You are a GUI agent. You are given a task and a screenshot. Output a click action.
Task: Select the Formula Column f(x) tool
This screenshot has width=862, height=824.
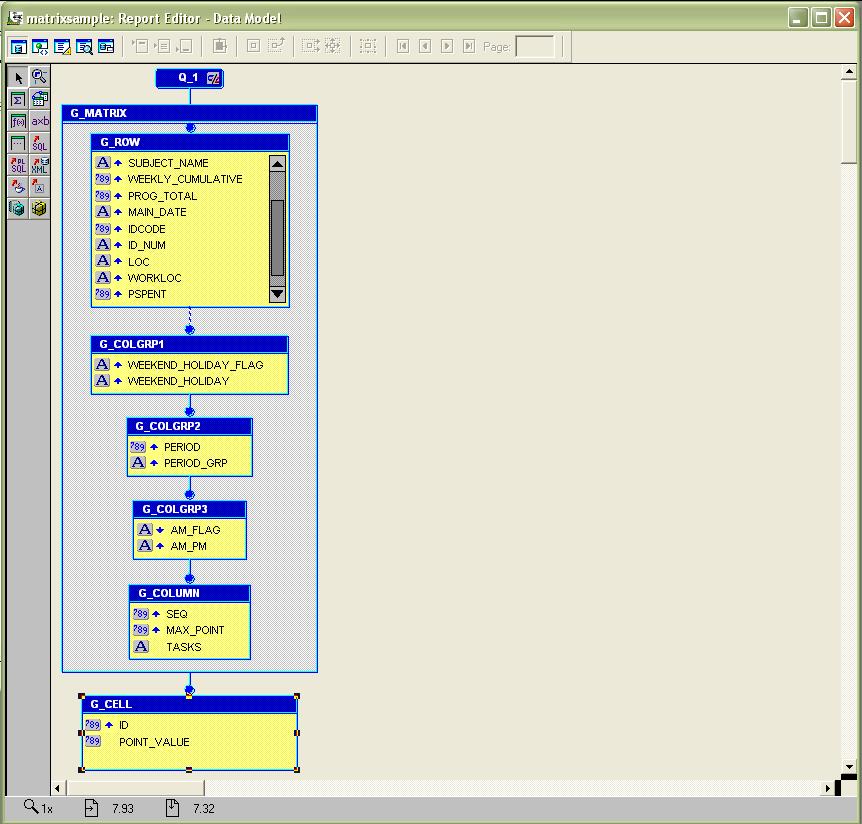pos(18,121)
